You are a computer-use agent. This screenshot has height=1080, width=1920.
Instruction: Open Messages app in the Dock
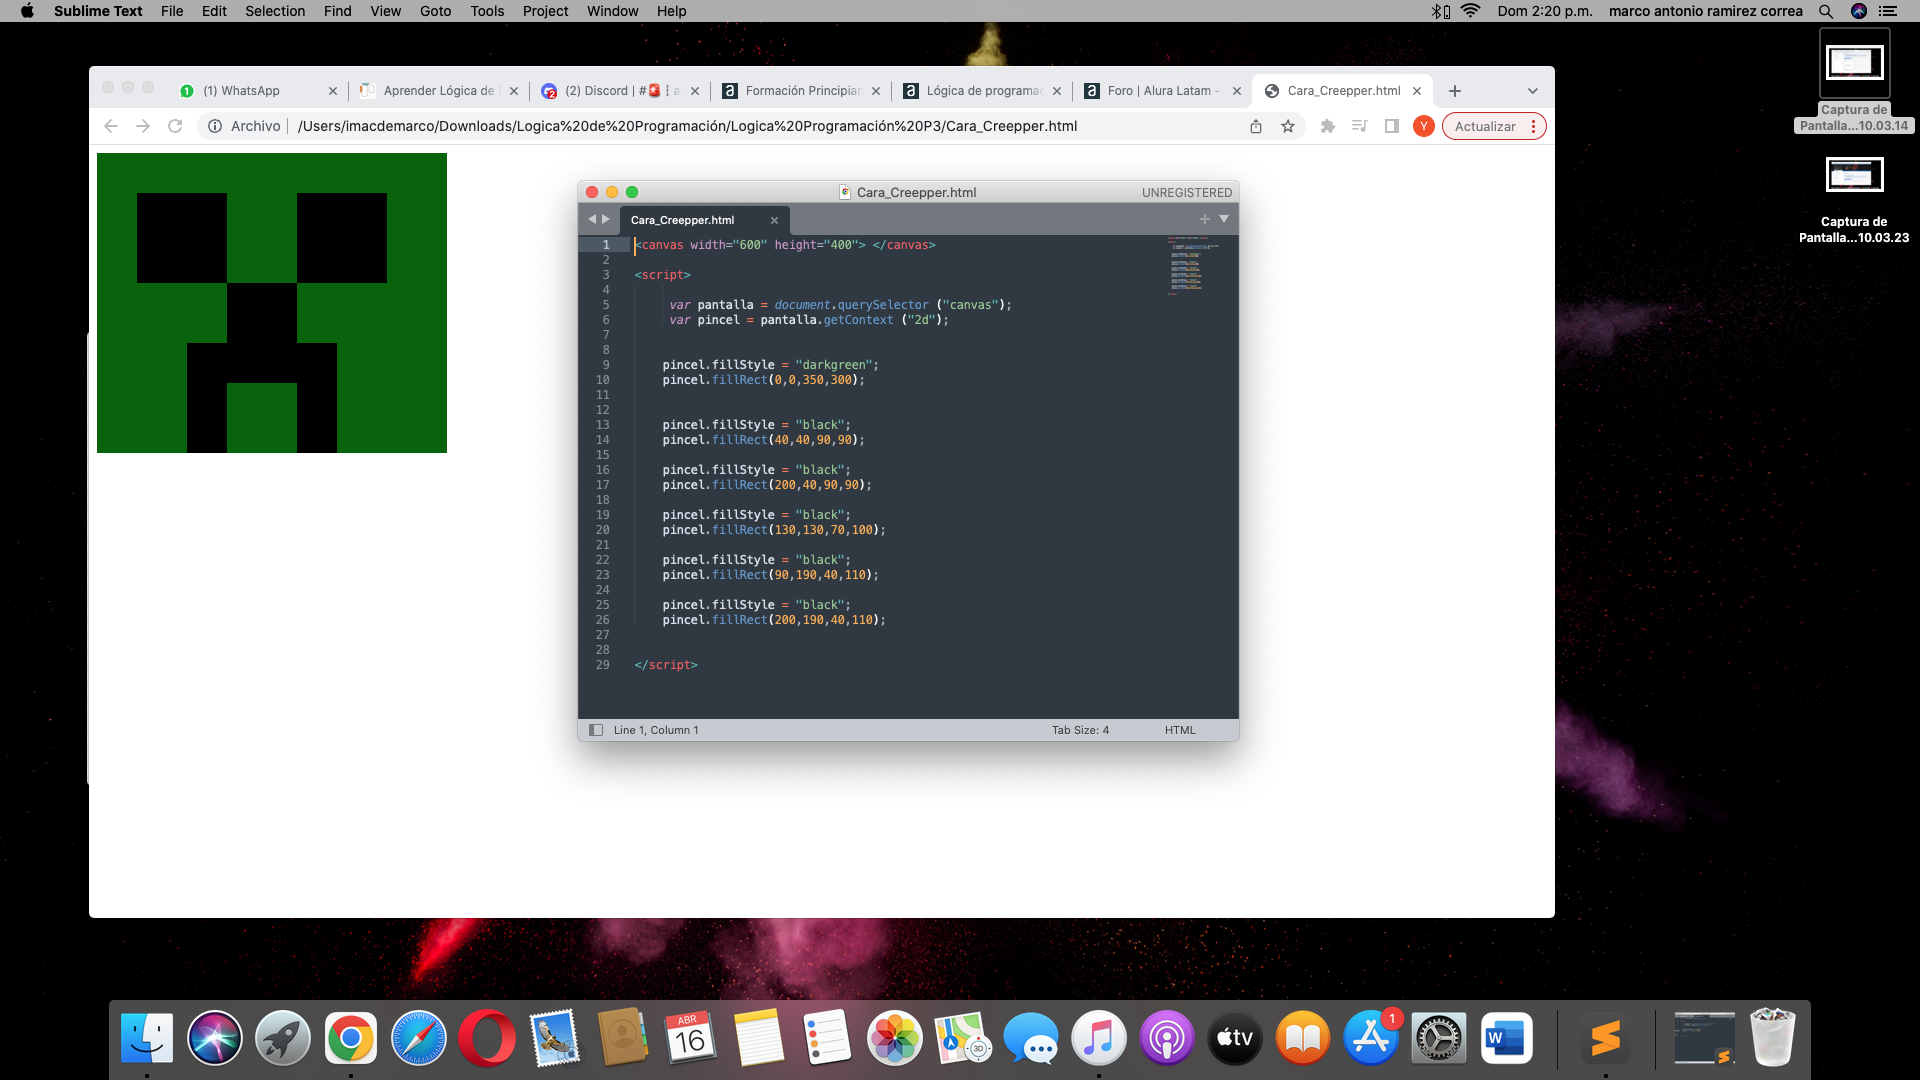click(x=1031, y=1039)
